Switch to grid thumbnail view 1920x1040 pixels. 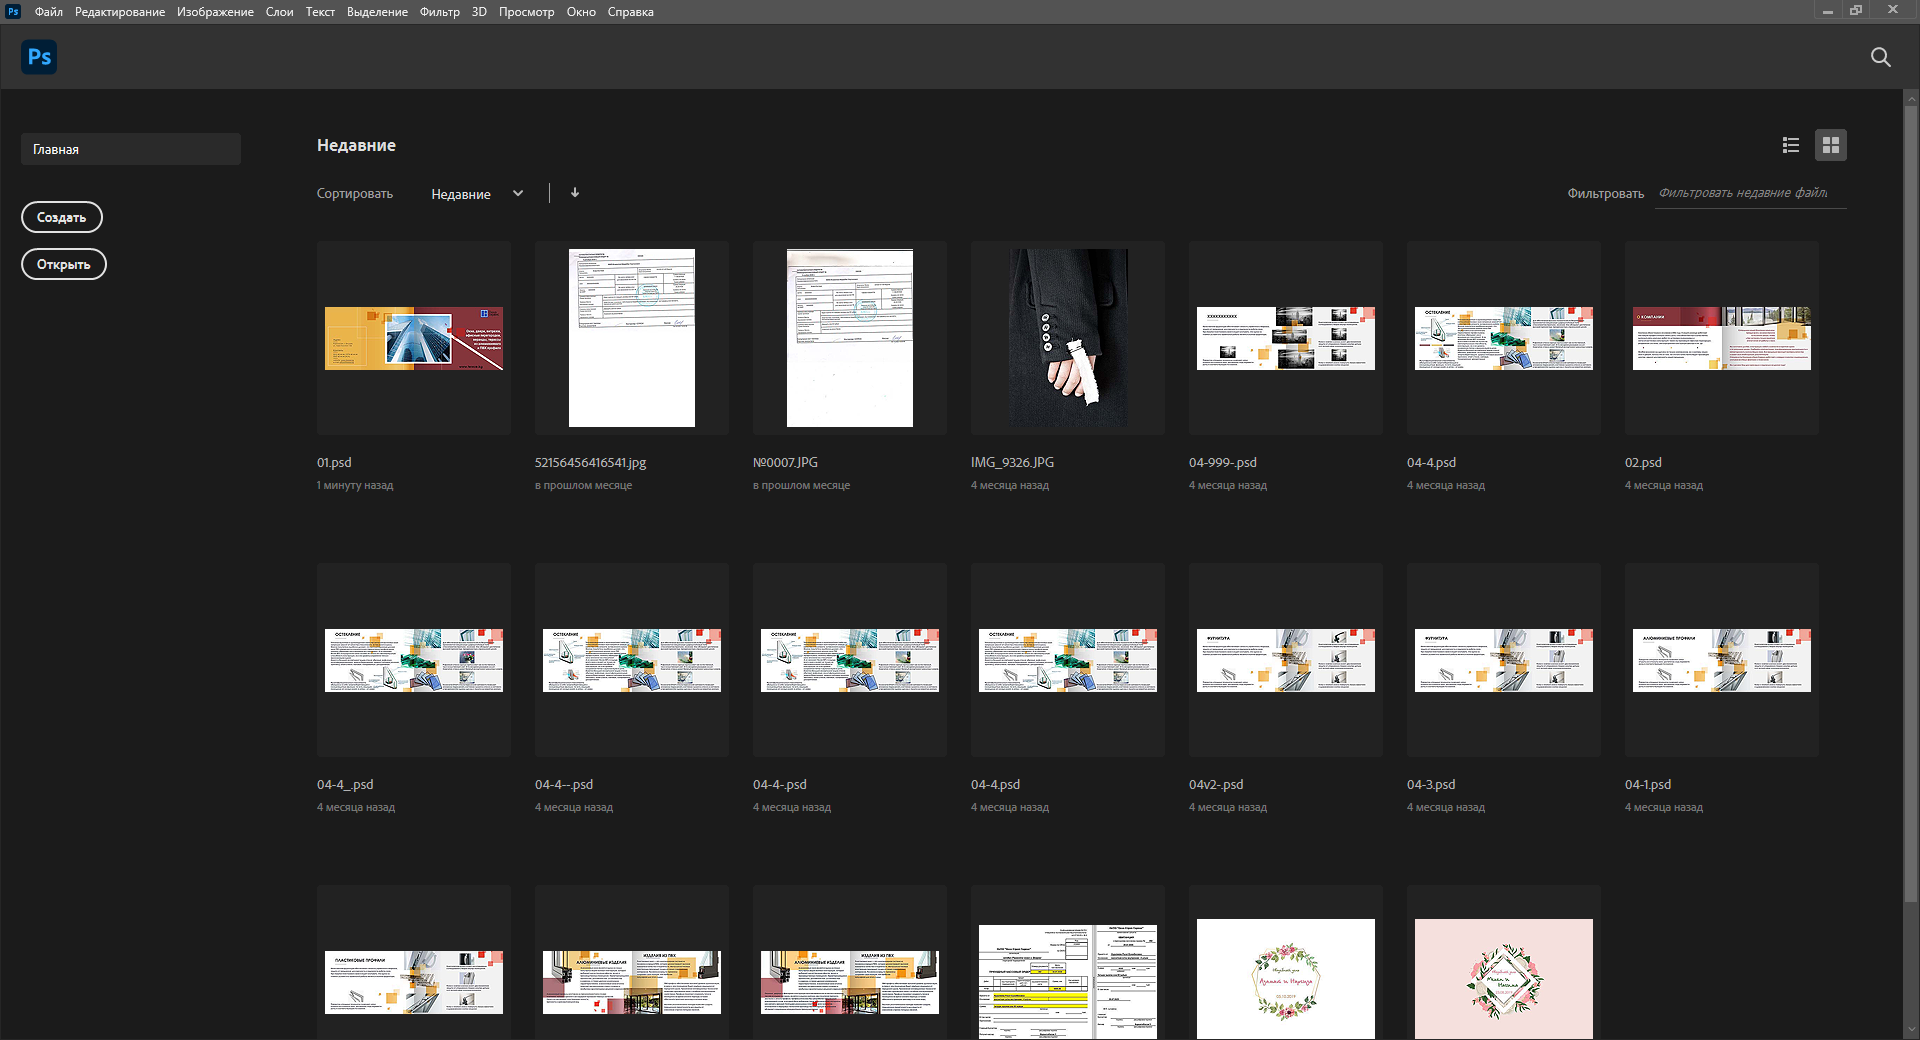[x=1830, y=146]
